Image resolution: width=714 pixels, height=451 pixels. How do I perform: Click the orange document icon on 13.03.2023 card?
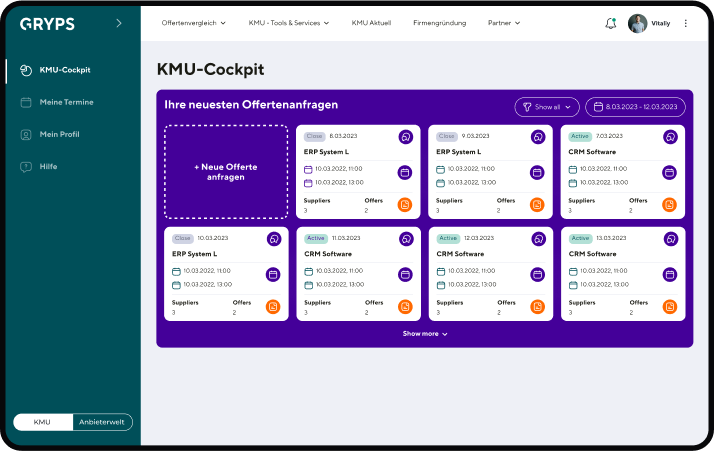point(669,307)
